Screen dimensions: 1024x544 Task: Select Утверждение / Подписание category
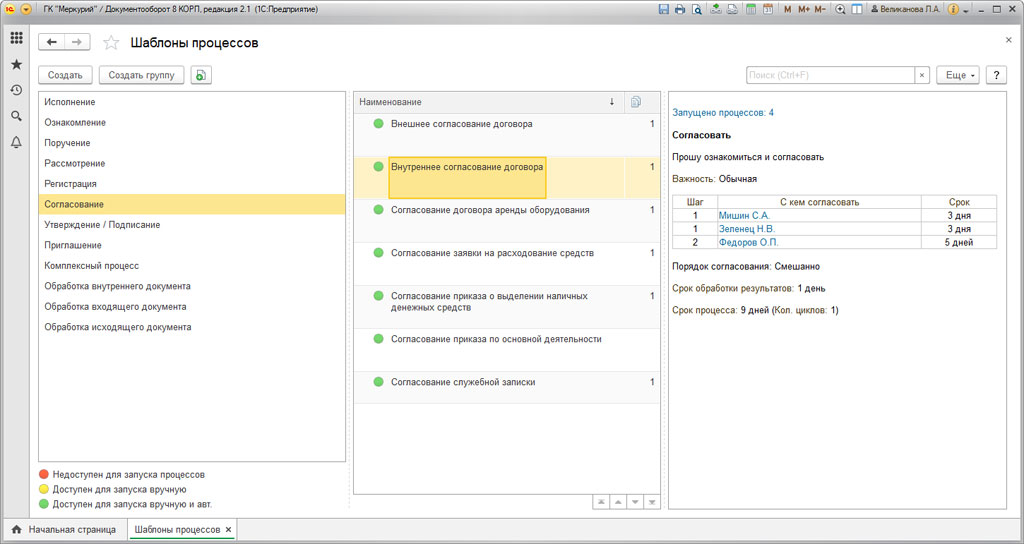click(x=102, y=225)
